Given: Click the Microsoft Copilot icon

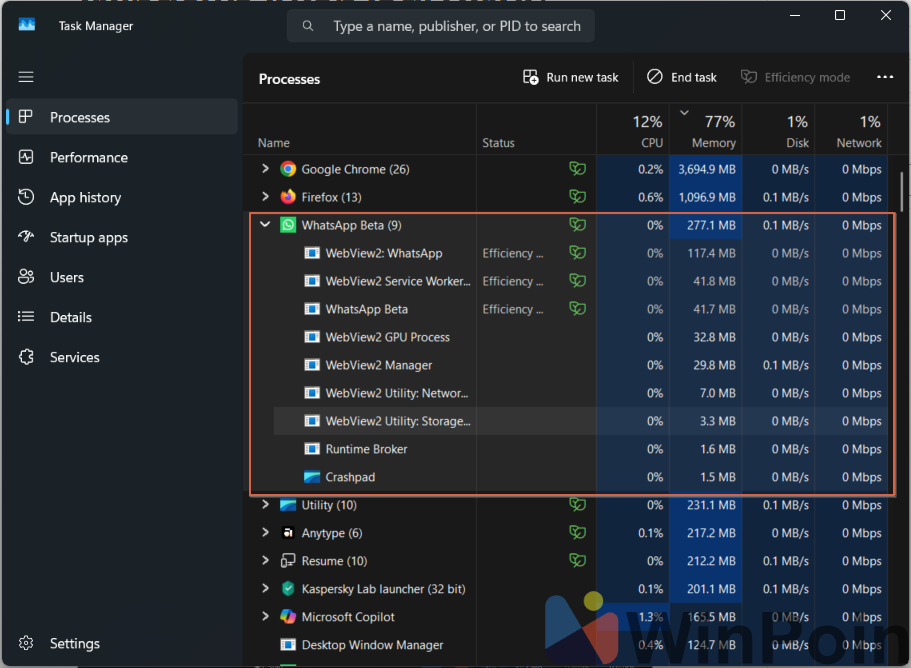Looking at the screenshot, I should pos(288,616).
